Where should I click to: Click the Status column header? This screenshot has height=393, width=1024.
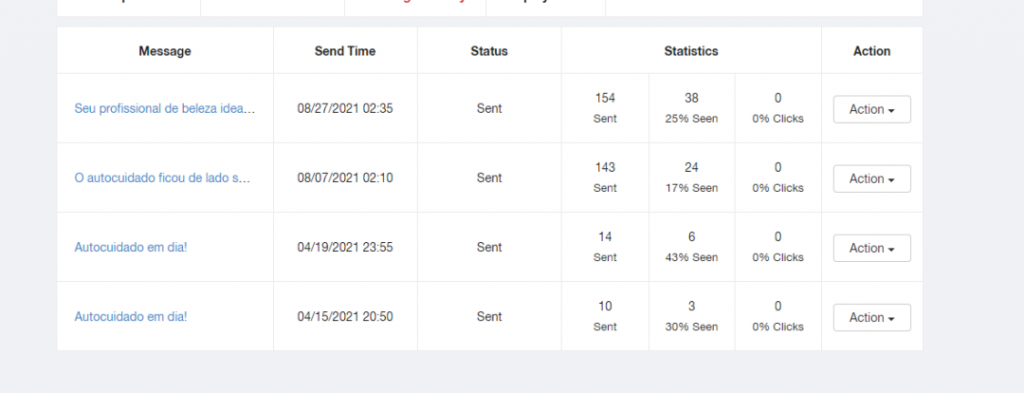point(489,51)
